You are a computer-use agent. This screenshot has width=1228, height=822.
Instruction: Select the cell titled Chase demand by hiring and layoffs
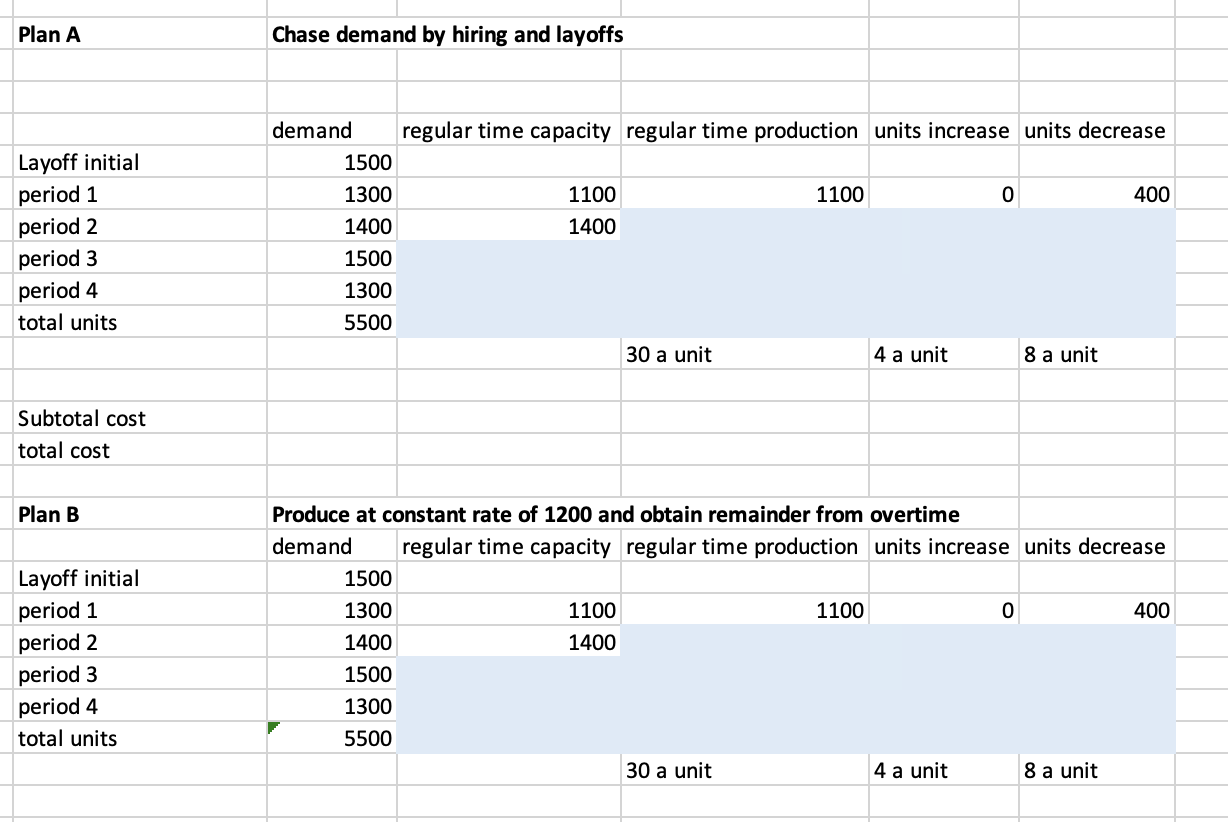click(447, 34)
